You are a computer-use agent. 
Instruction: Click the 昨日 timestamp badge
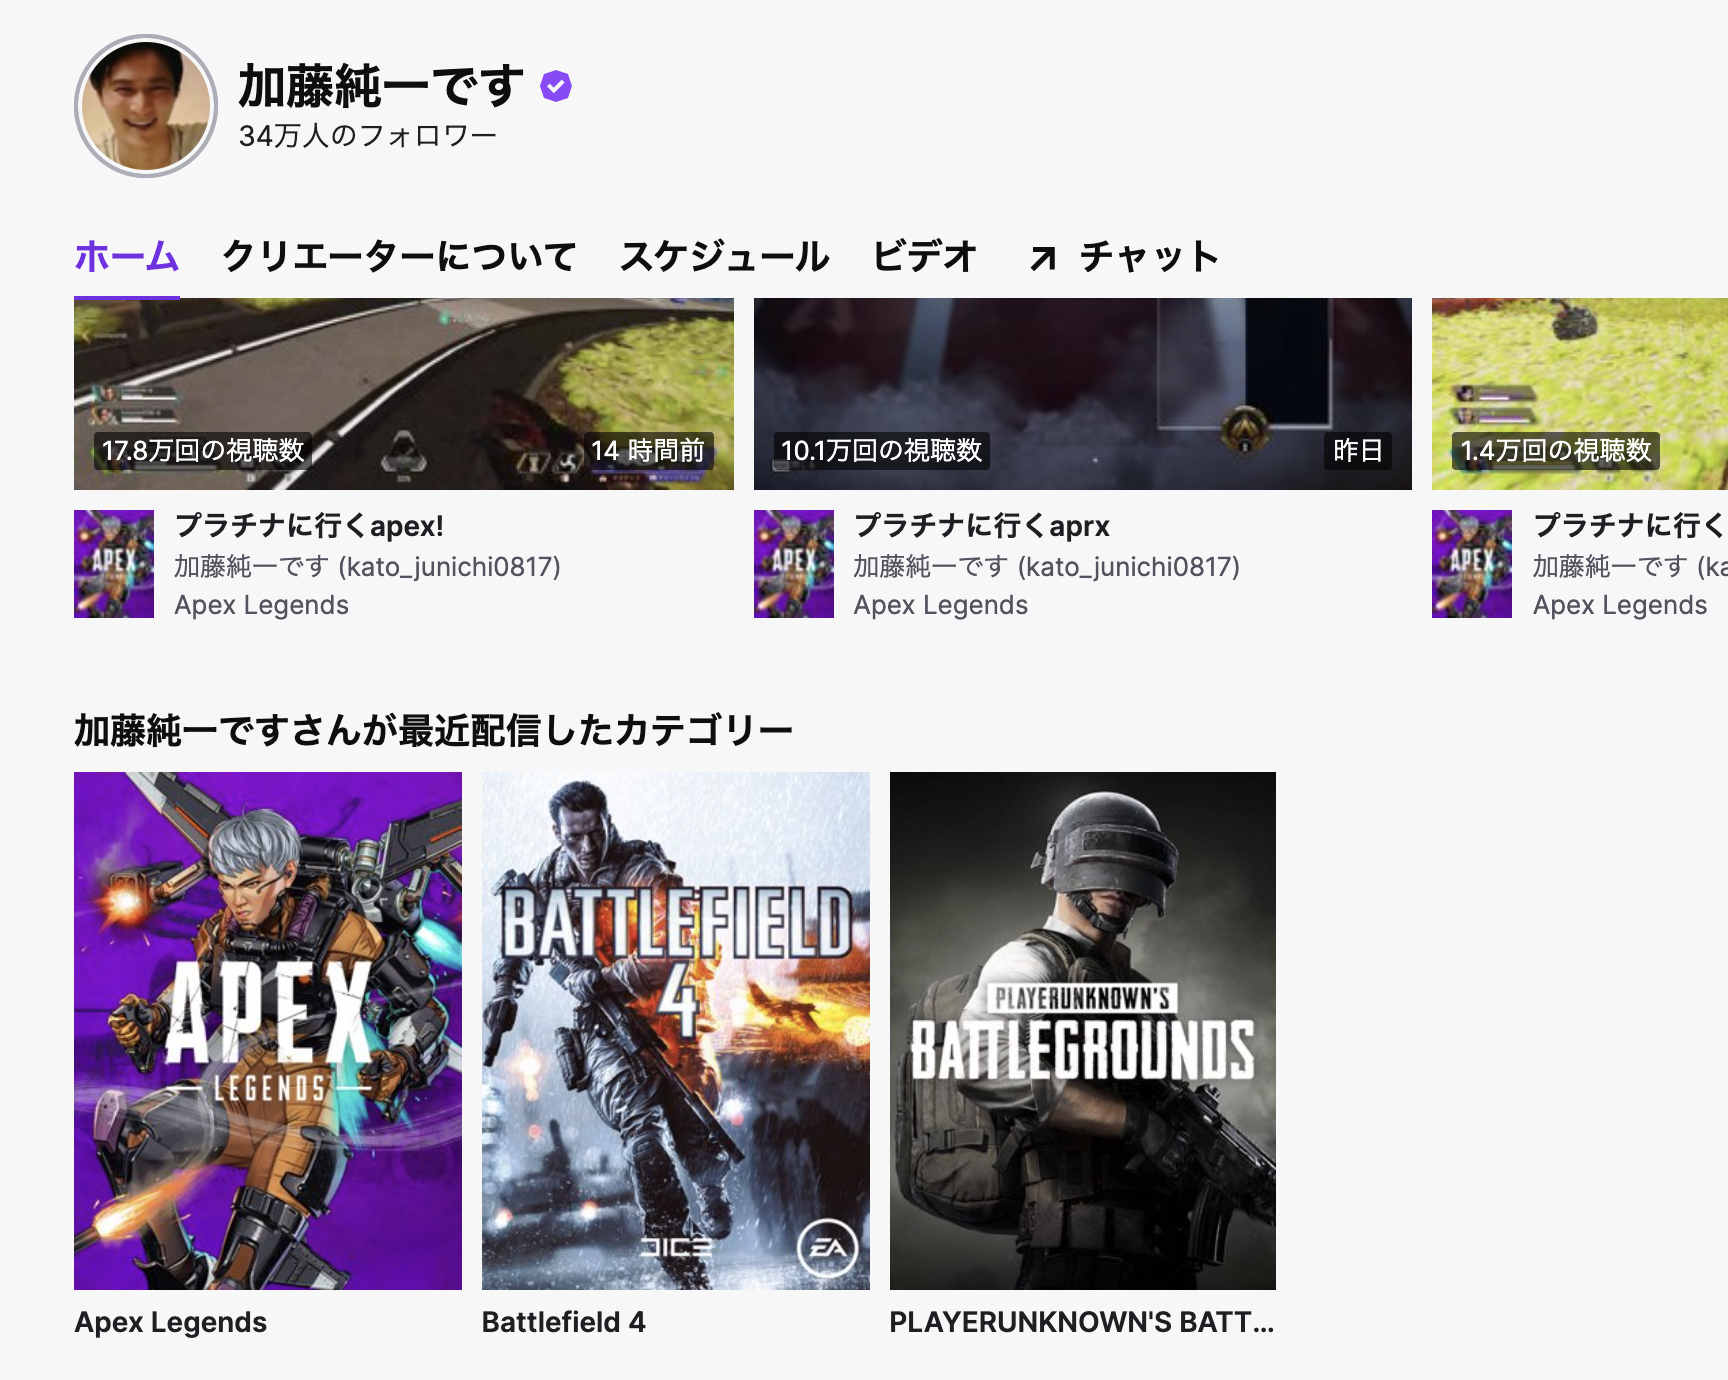[1358, 451]
